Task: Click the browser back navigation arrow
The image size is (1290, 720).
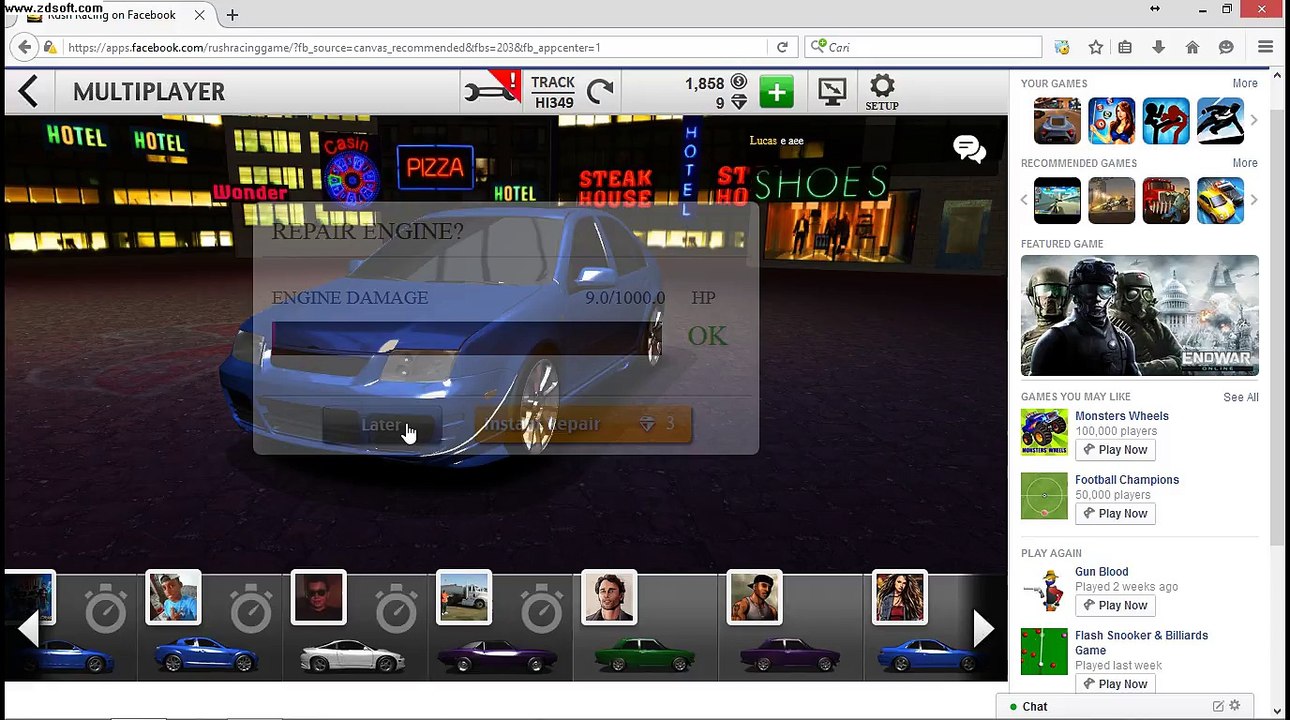Action: (25, 47)
